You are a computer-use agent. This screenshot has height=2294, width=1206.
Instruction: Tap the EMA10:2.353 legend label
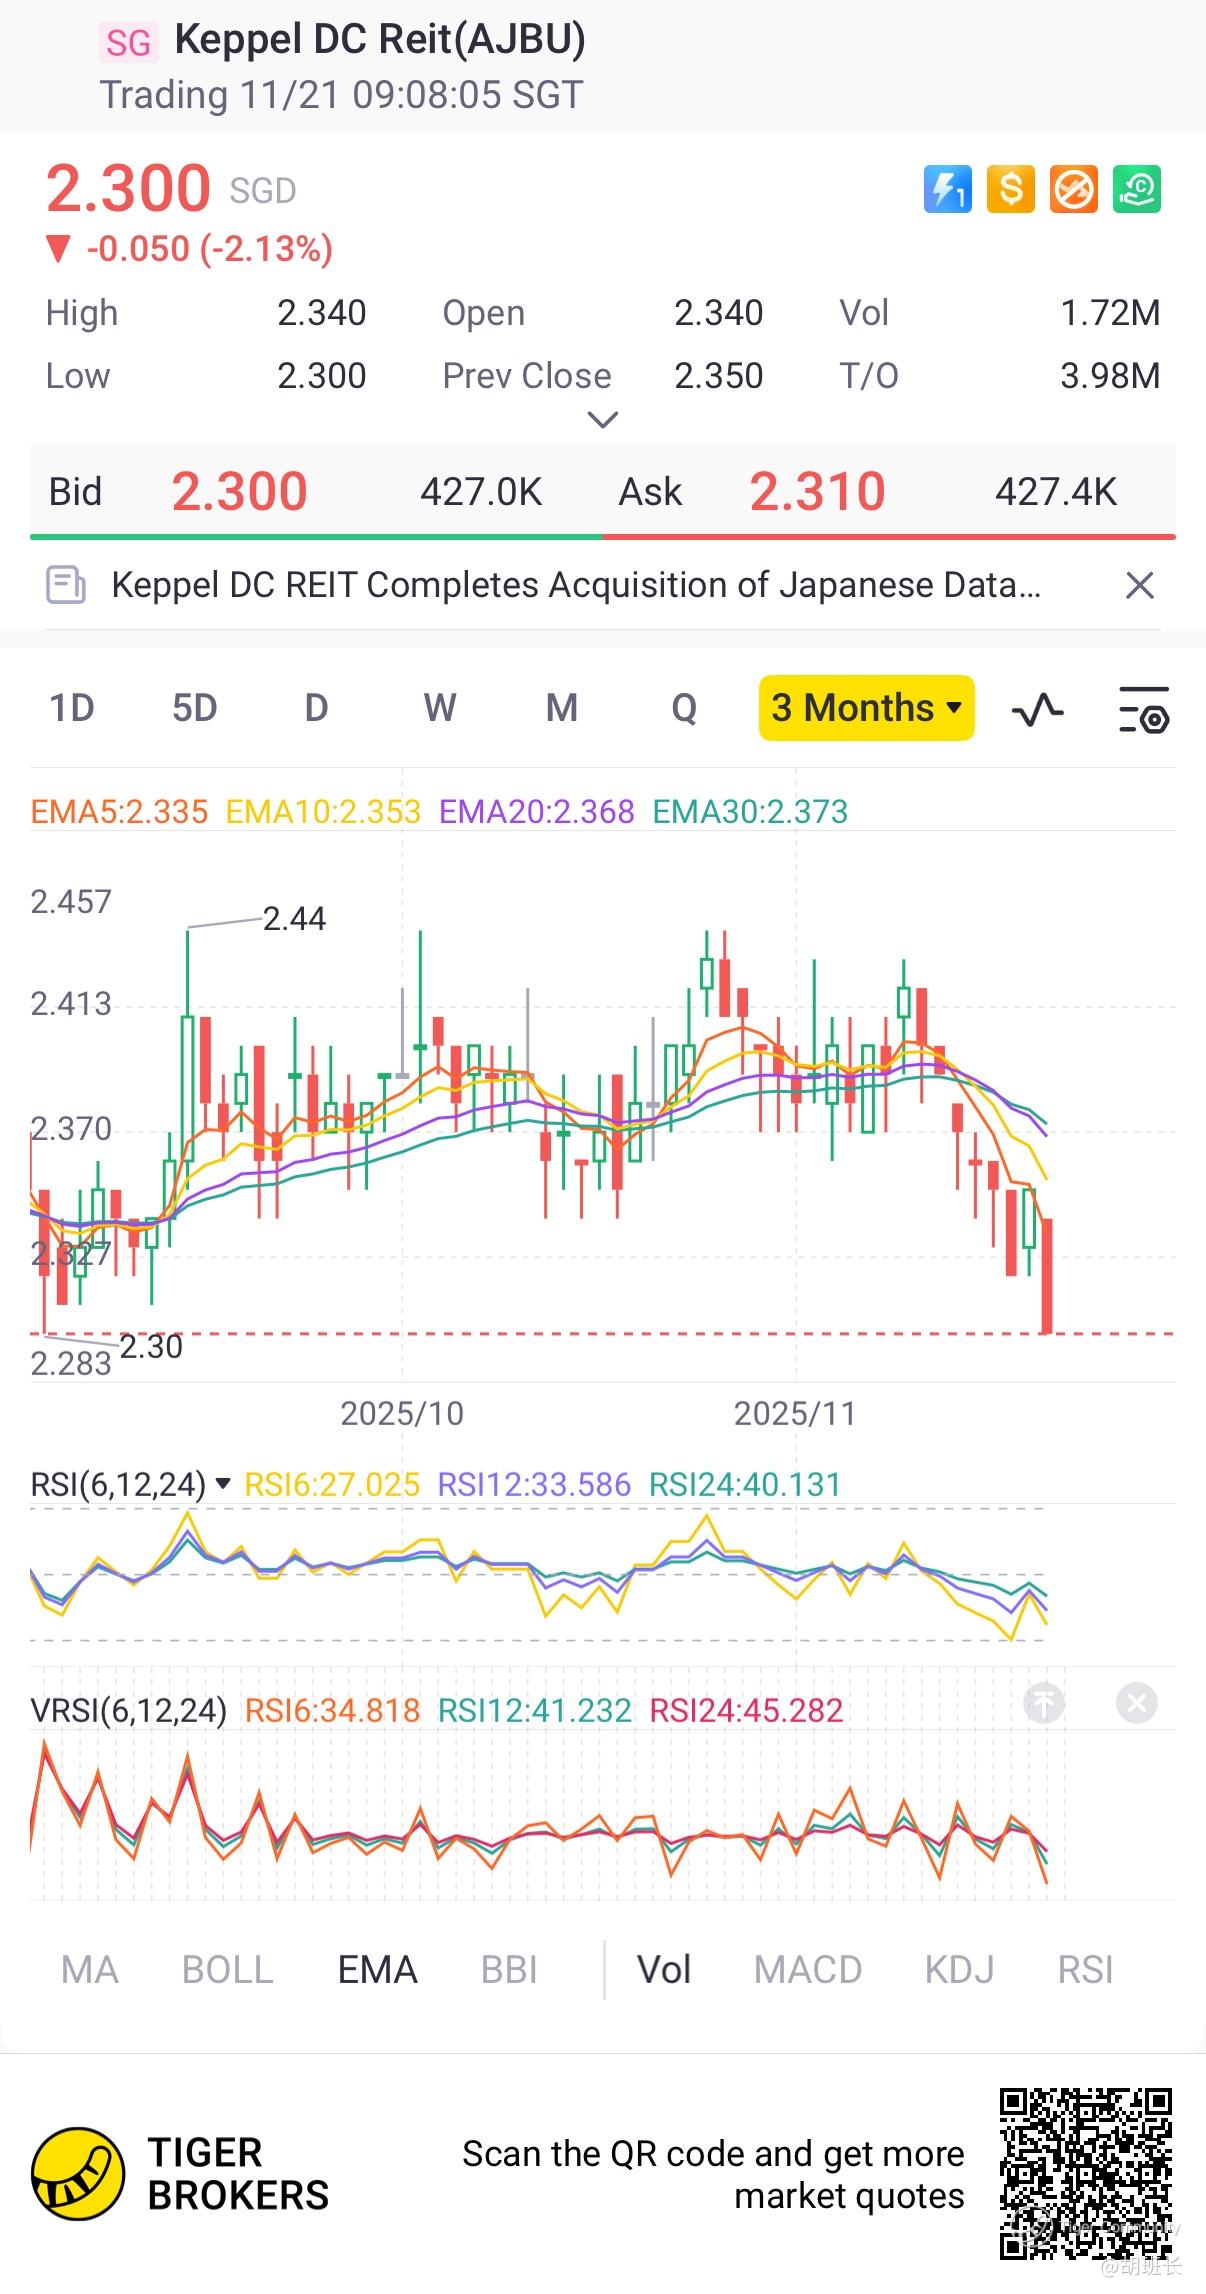[323, 811]
